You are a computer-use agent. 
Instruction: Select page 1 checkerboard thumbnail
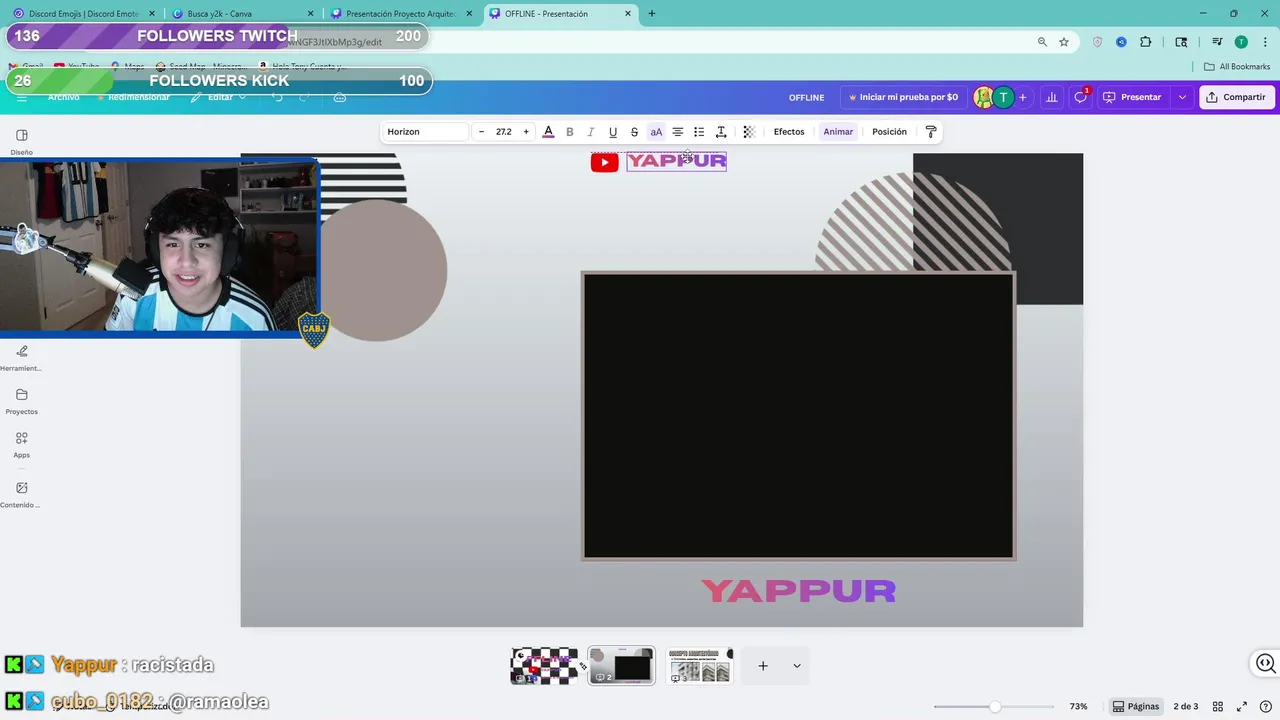544,666
